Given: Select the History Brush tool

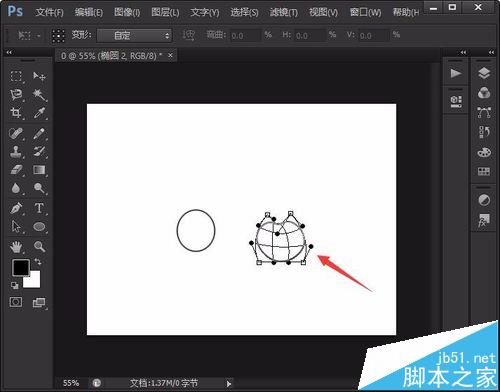Looking at the screenshot, I should coord(39,152).
